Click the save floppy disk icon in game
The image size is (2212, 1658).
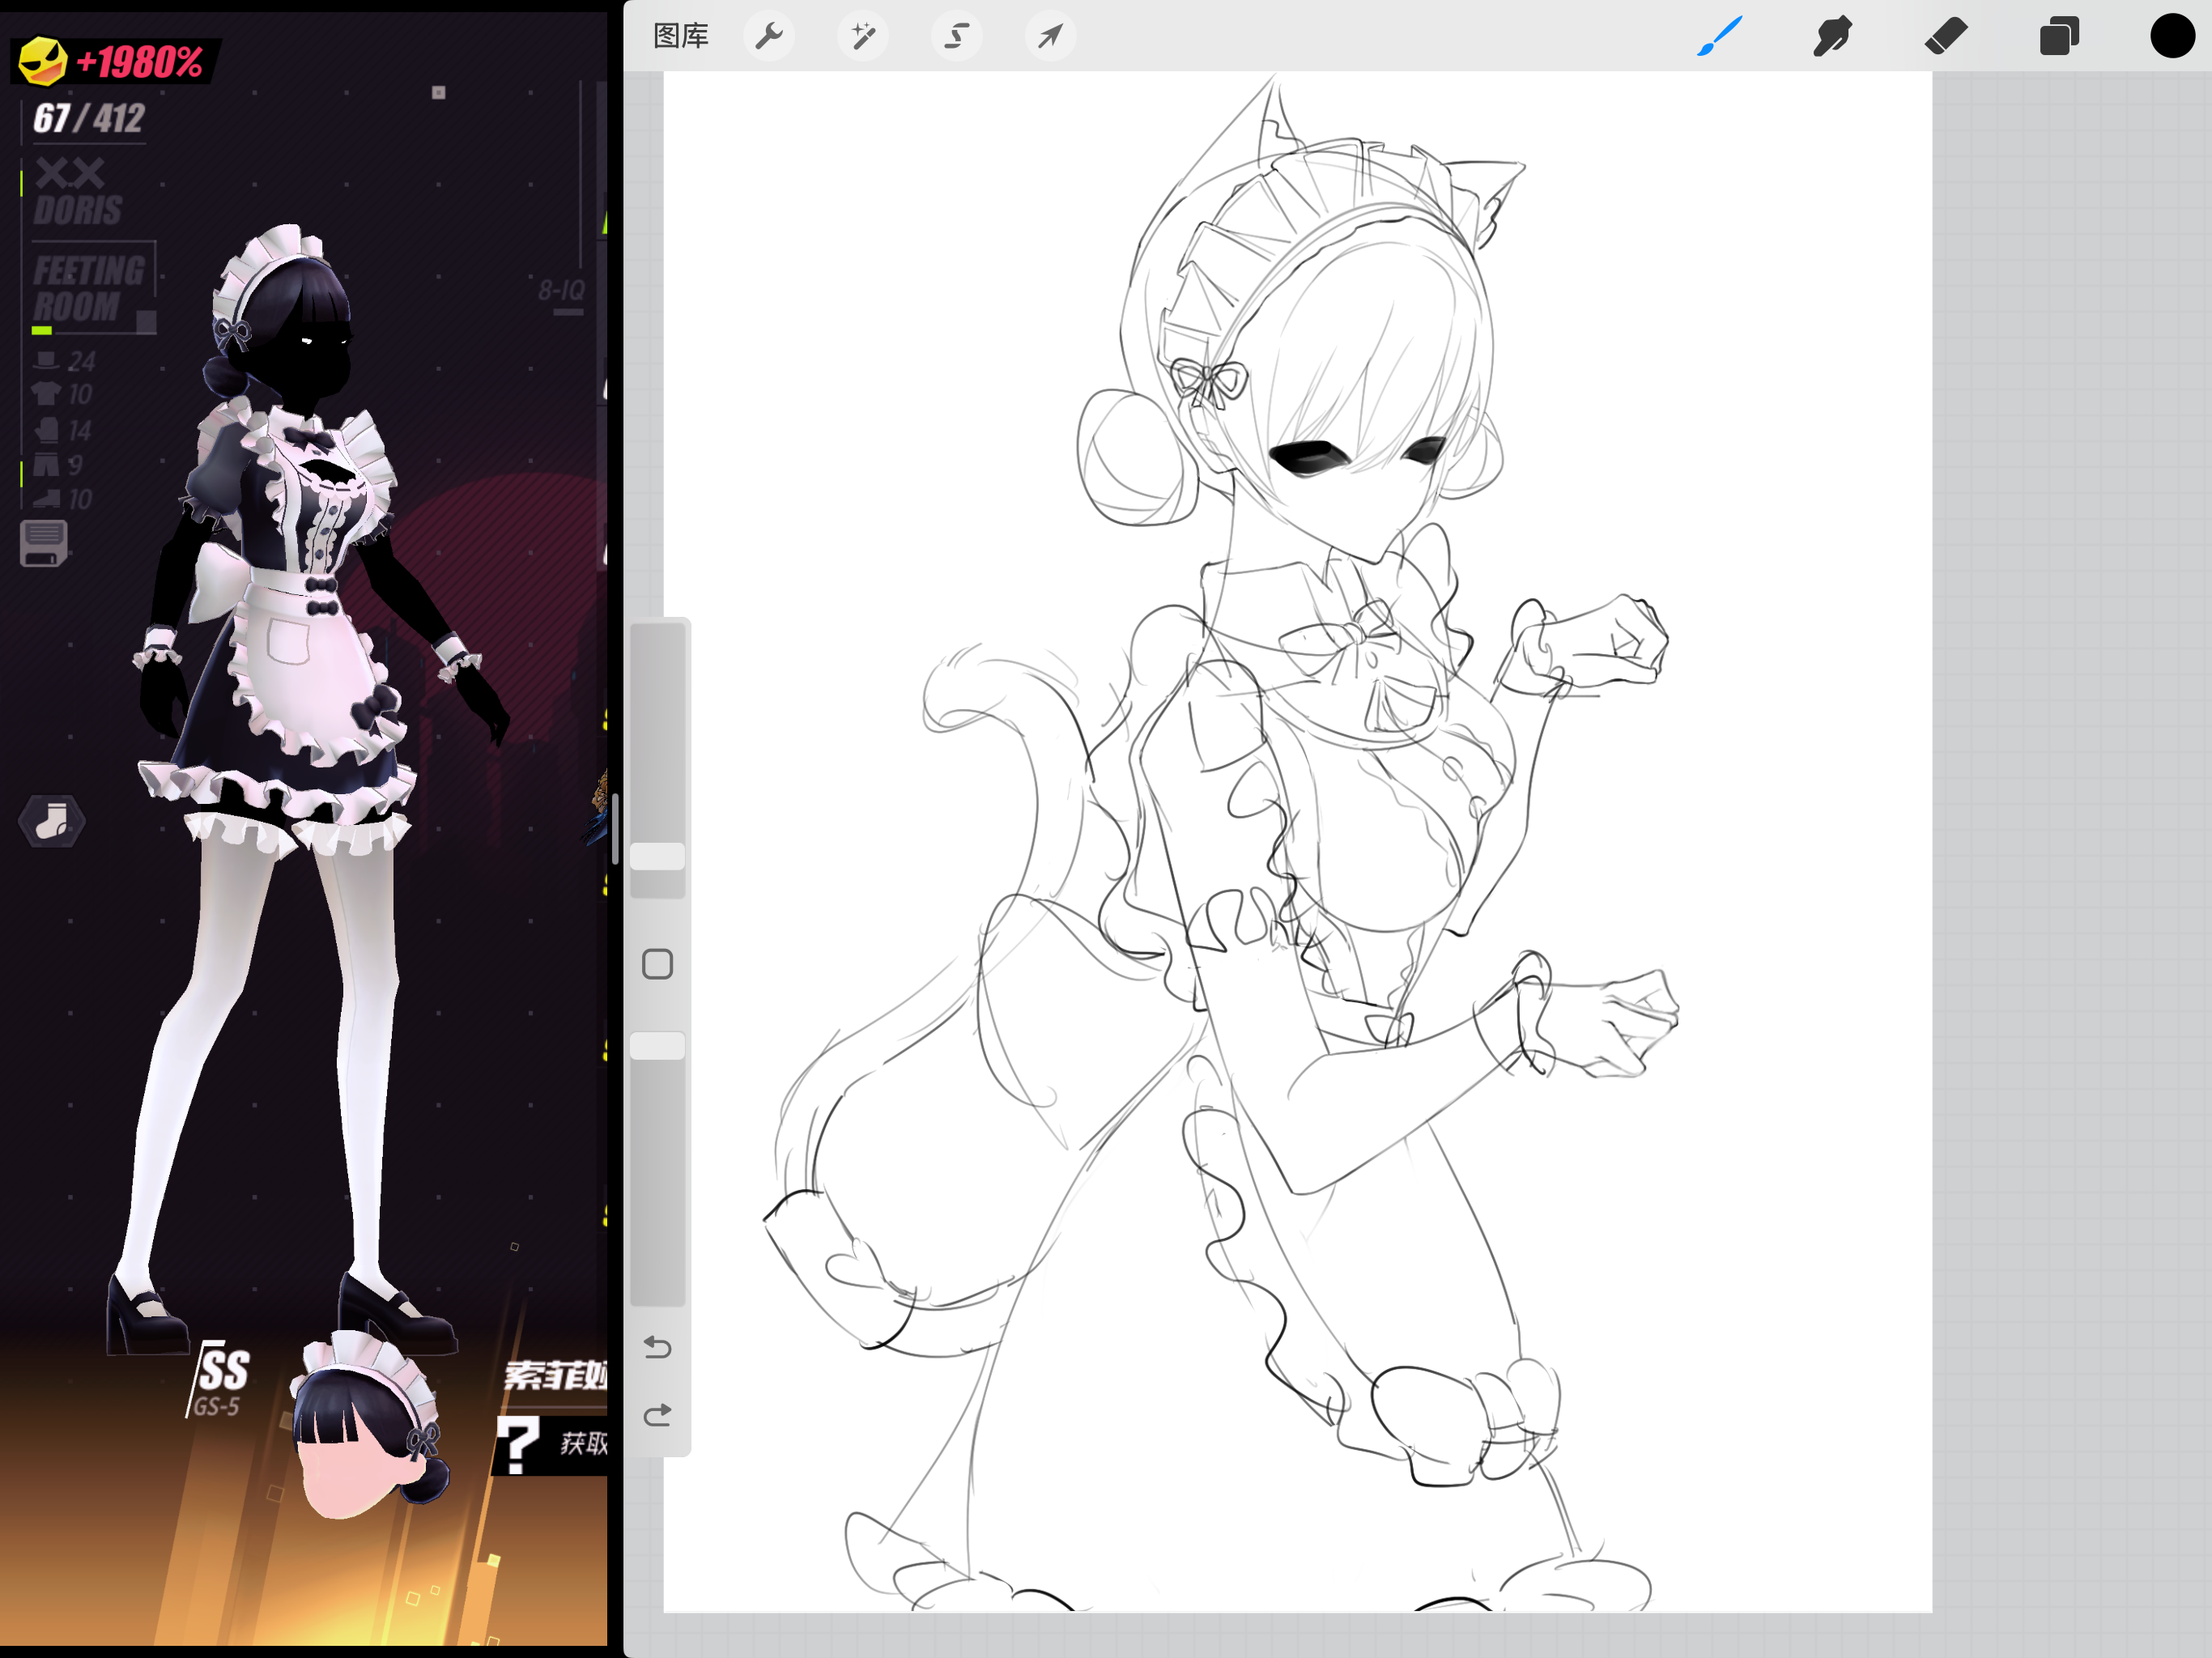click(x=43, y=544)
